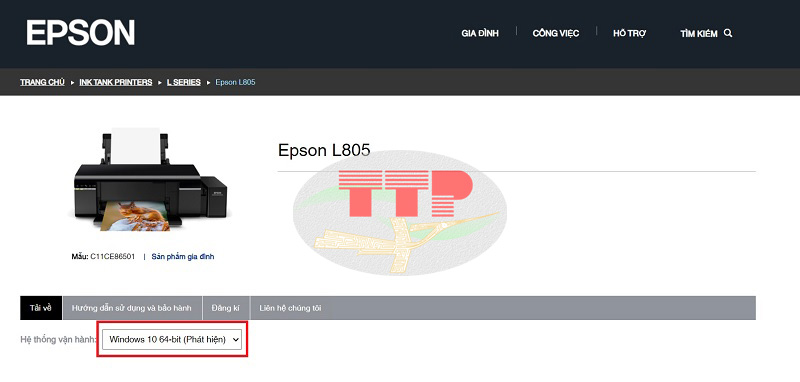The image size is (800, 382).
Task: Click the magnifying glass search icon
Action: pos(728,33)
